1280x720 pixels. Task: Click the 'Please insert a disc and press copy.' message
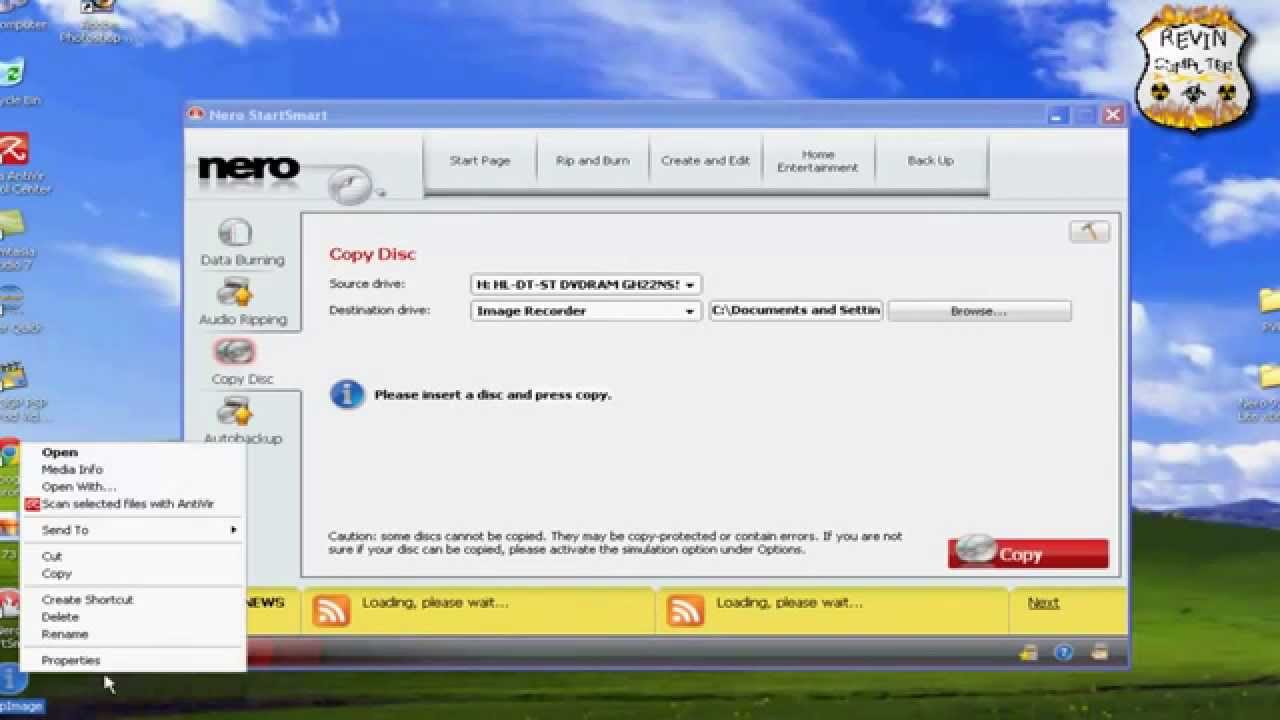tap(492, 395)
